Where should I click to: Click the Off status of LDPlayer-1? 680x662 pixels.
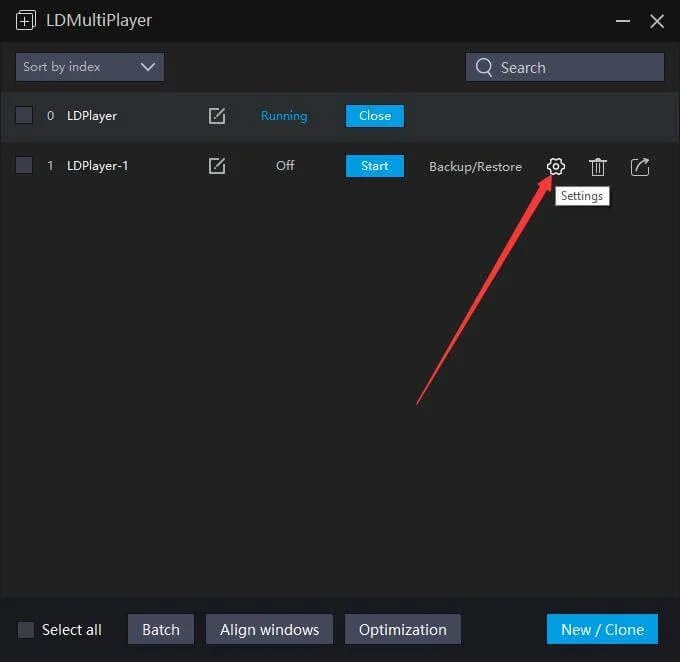click(285, 165)
